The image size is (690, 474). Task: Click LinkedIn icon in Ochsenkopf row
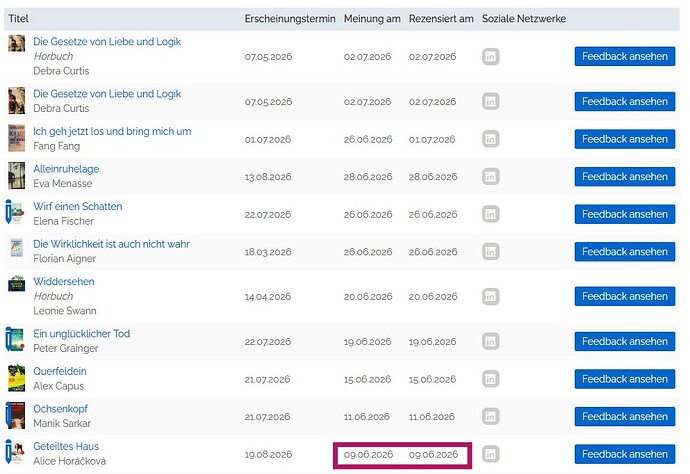[x=490, y=416]
